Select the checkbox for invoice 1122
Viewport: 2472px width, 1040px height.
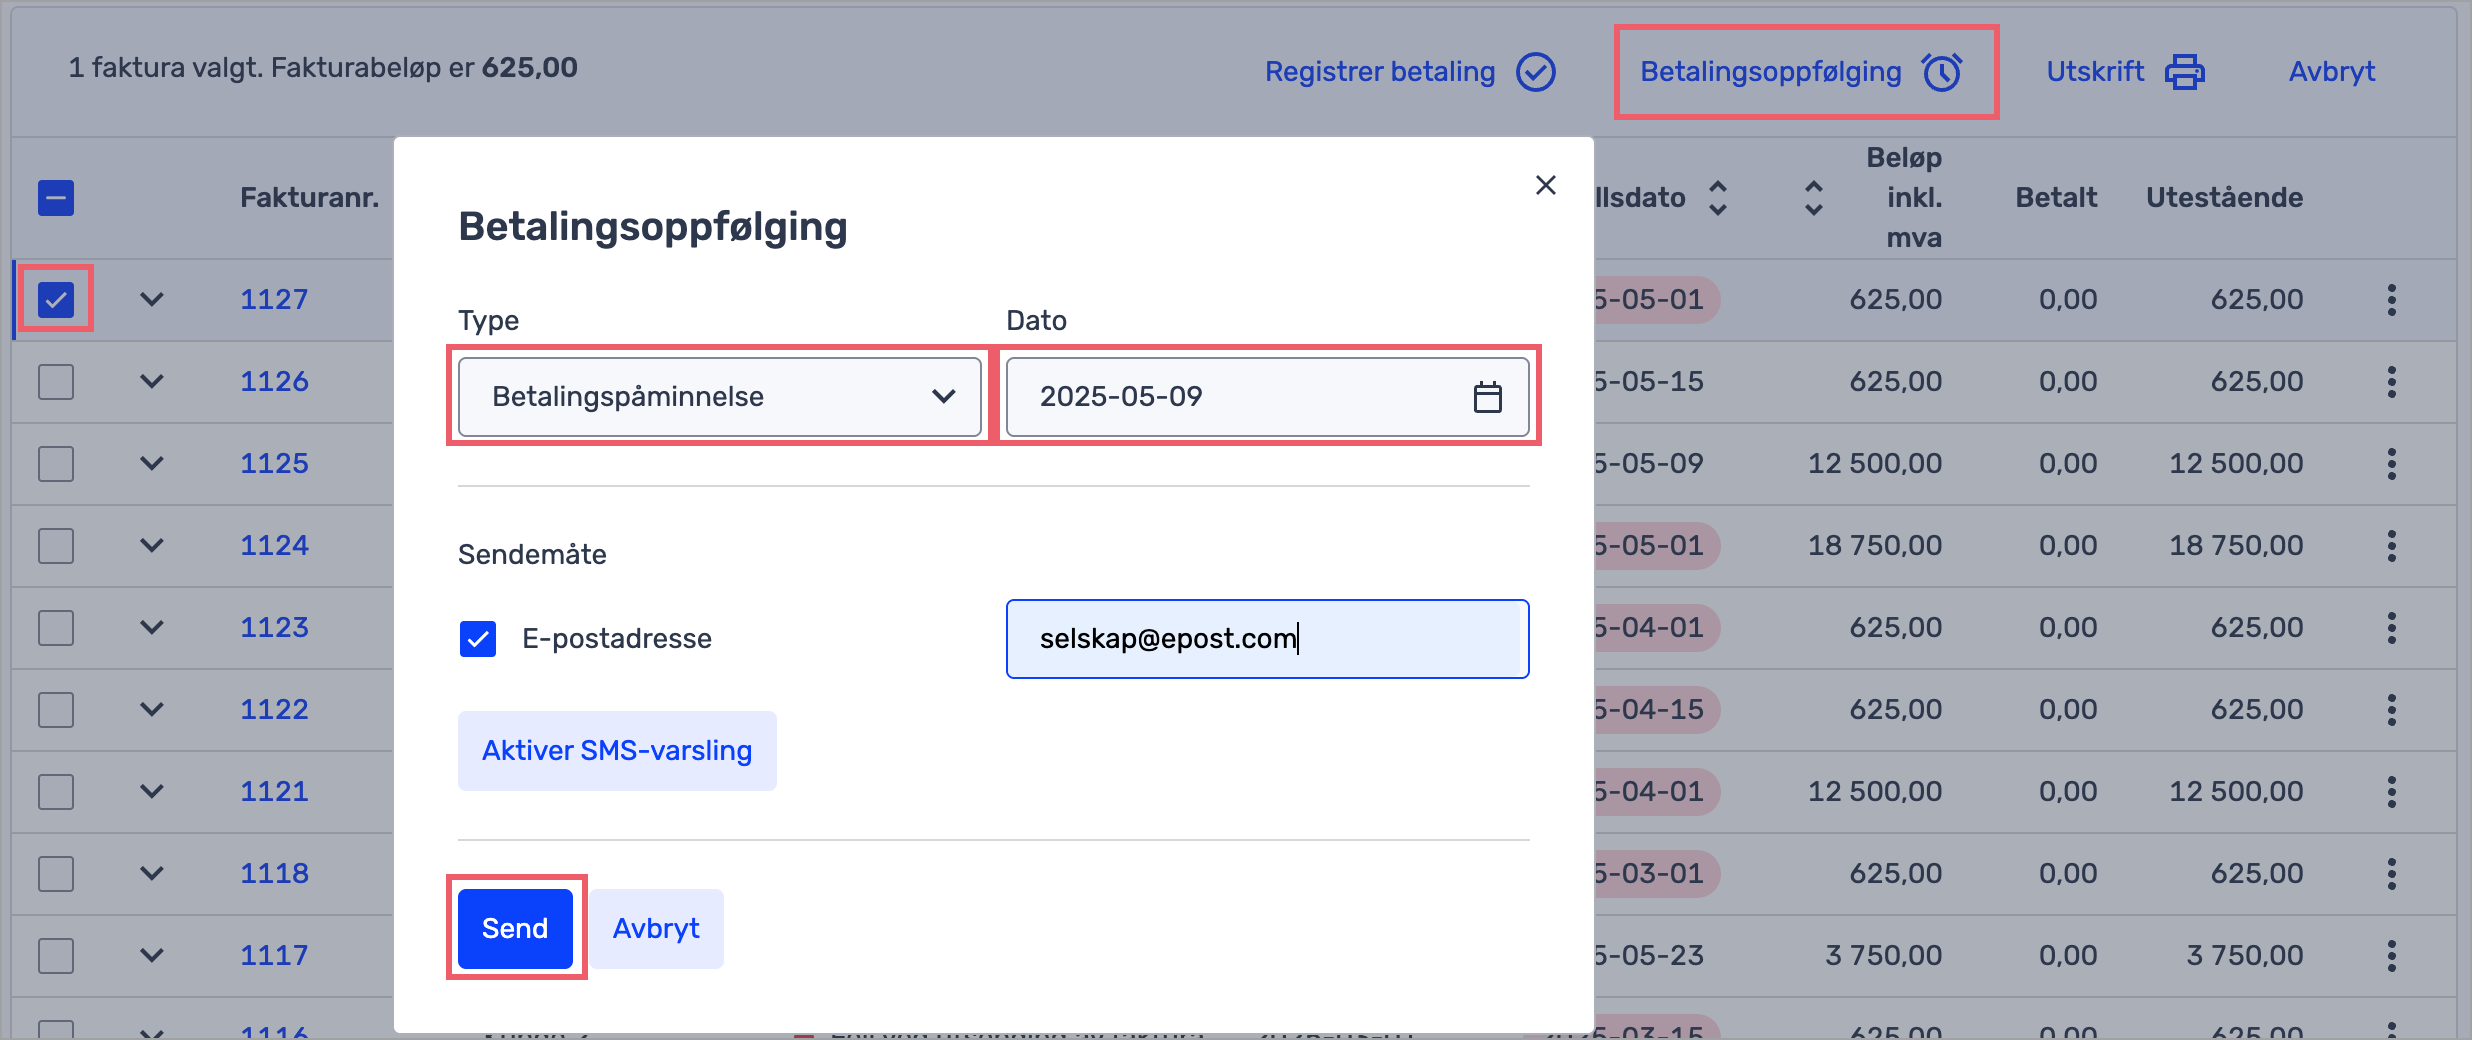[56, 710]
